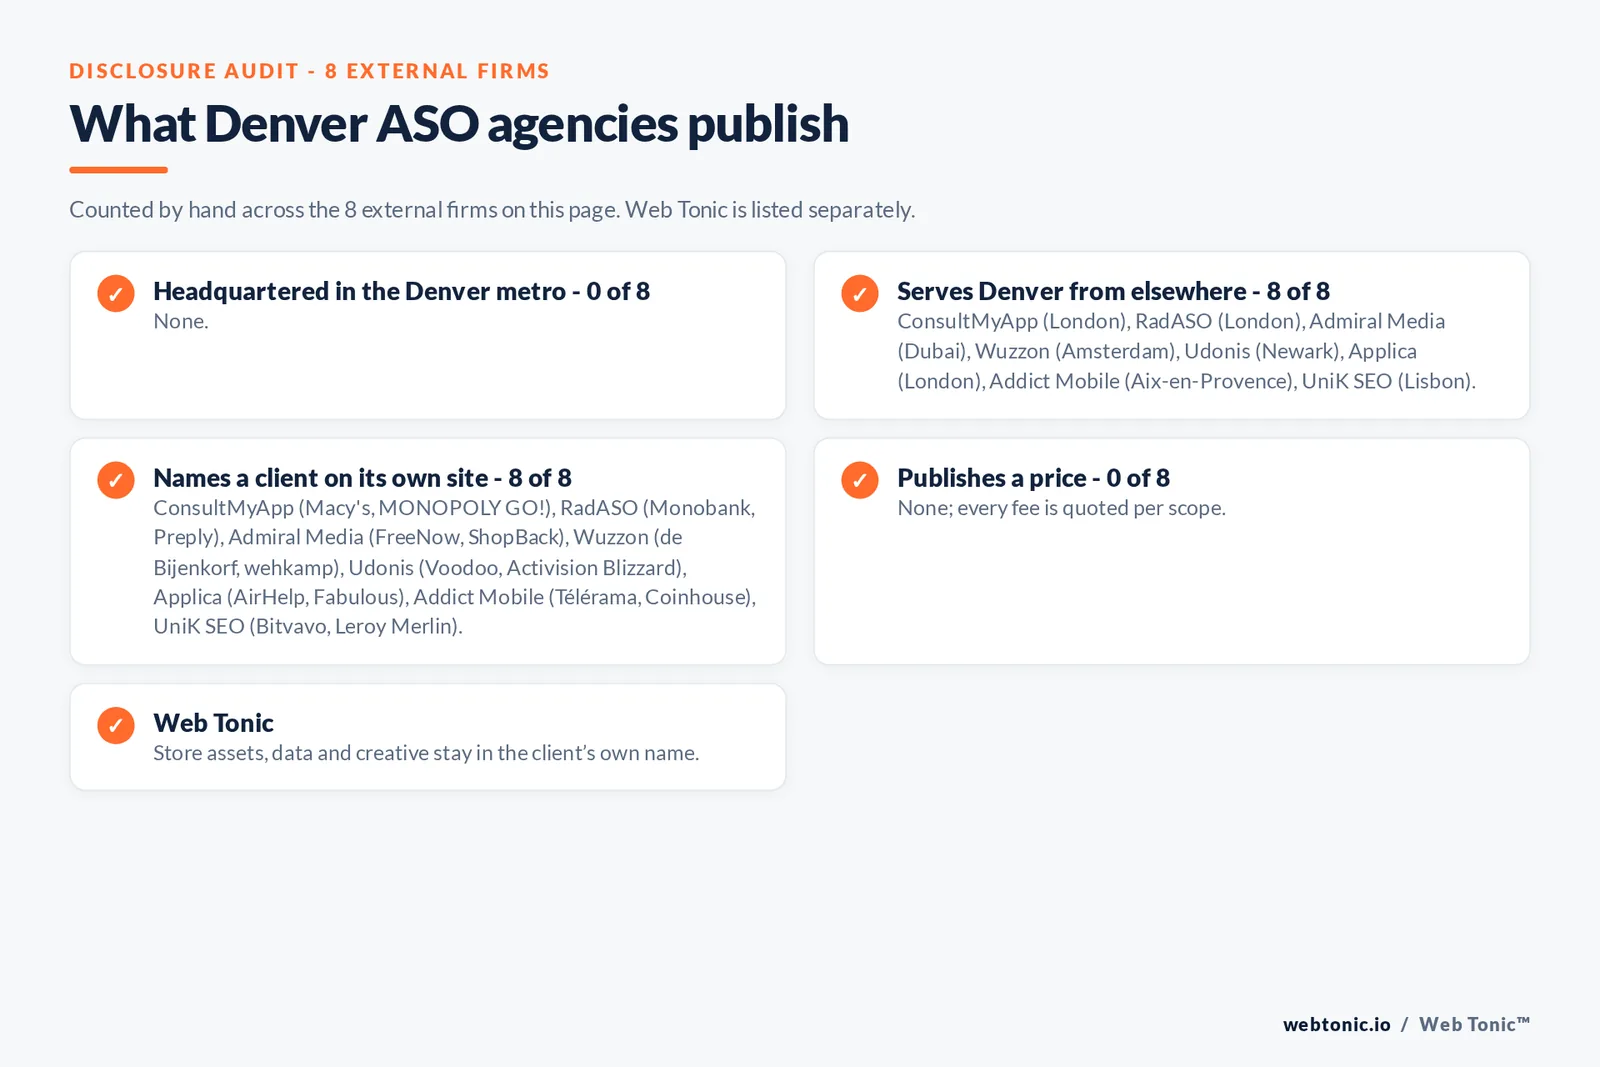Click the 'Counted by hand across the 8 external firms' subtitle
The height and width of the screenshot is (1067, 1600).
492,210
